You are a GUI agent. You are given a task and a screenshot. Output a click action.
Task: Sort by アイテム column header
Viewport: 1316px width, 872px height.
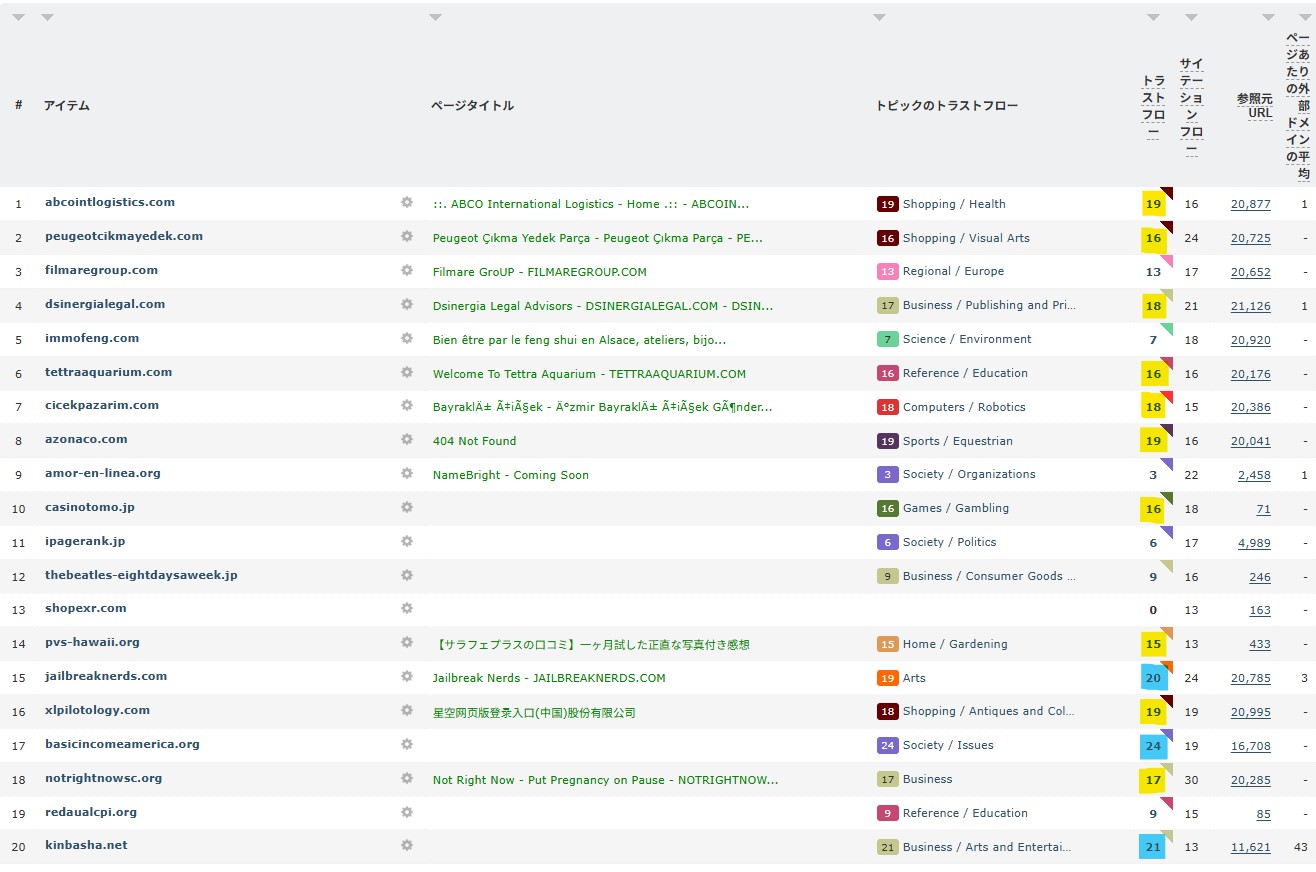[67, 105]
